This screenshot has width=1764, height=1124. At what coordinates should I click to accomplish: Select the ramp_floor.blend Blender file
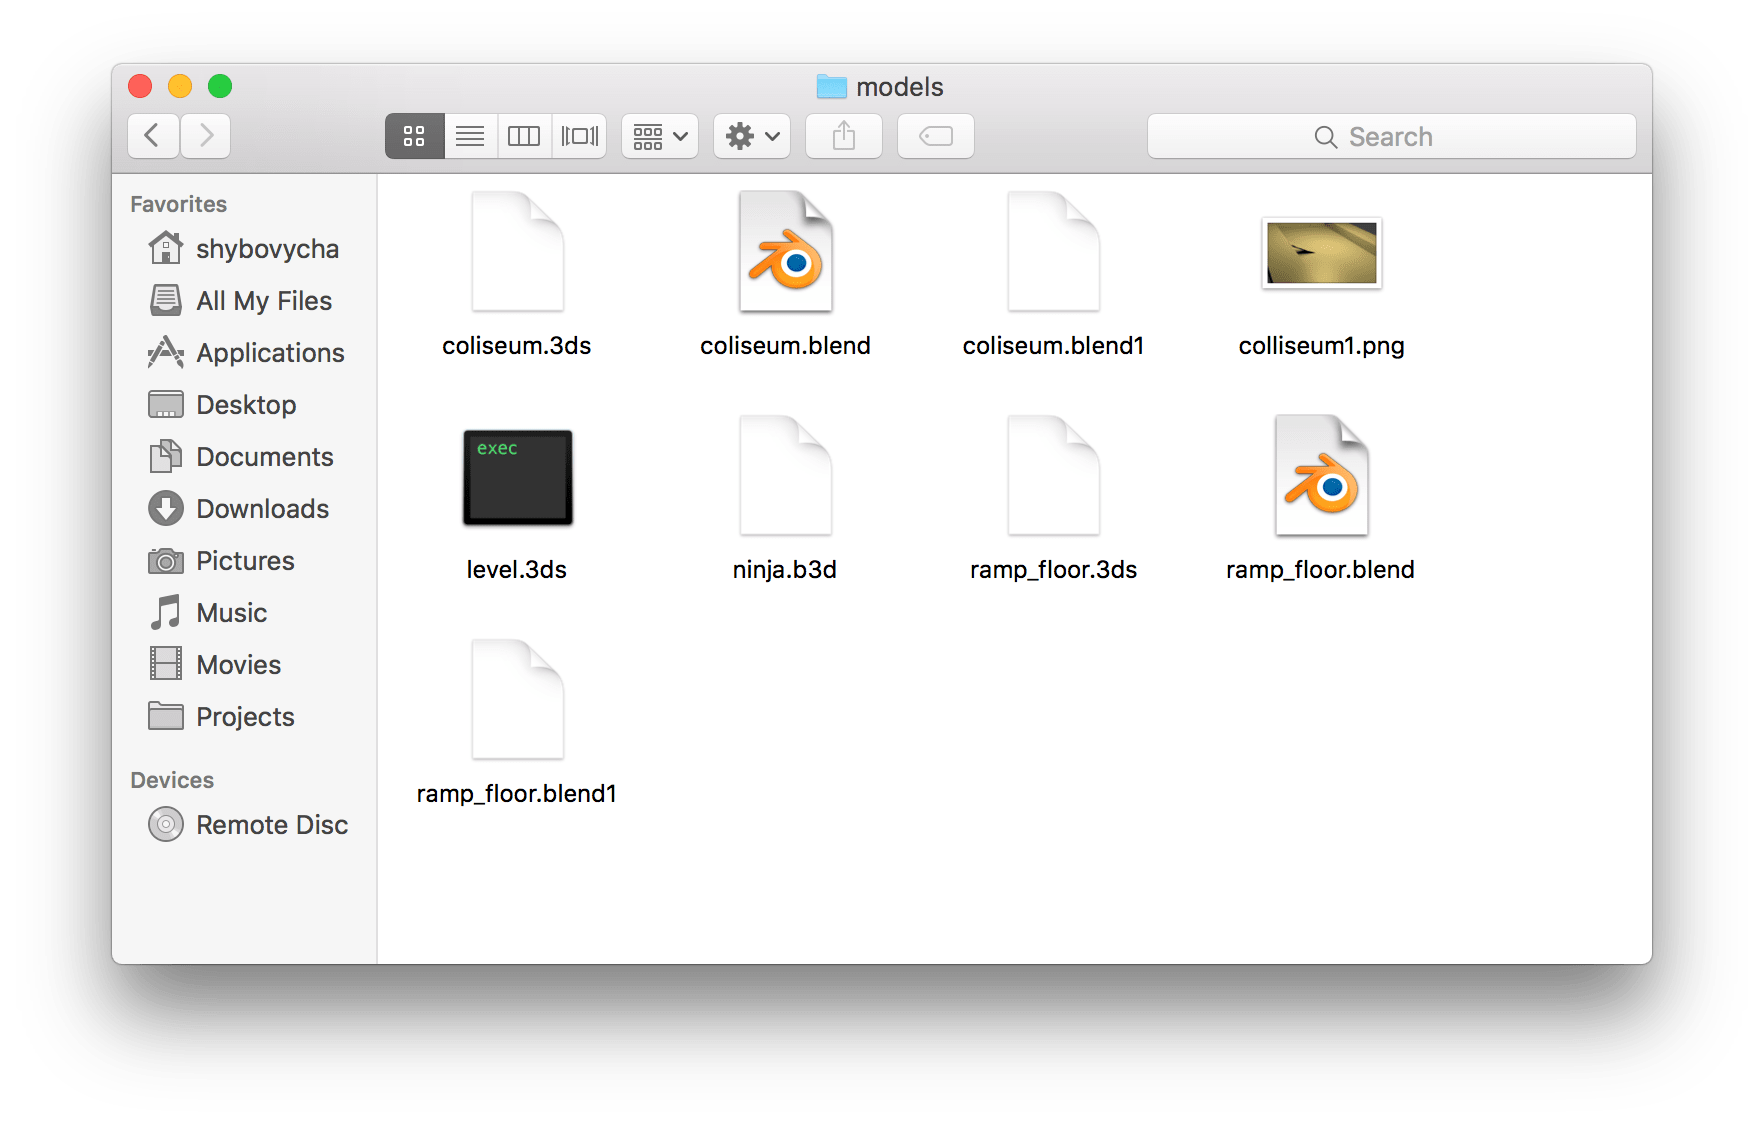click(1321, 477)
